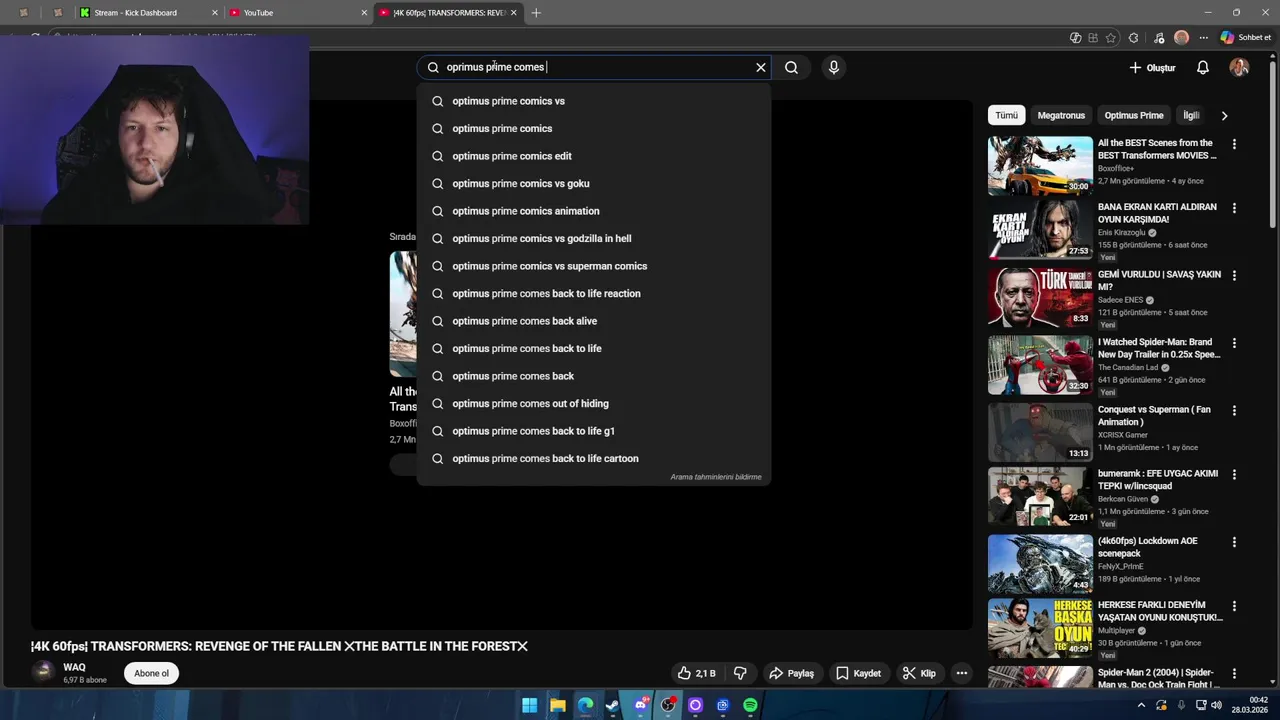Choose suggestion "optimus prime comics animation"
This screenshot has height=720, width=1280.
click(594, 211)
